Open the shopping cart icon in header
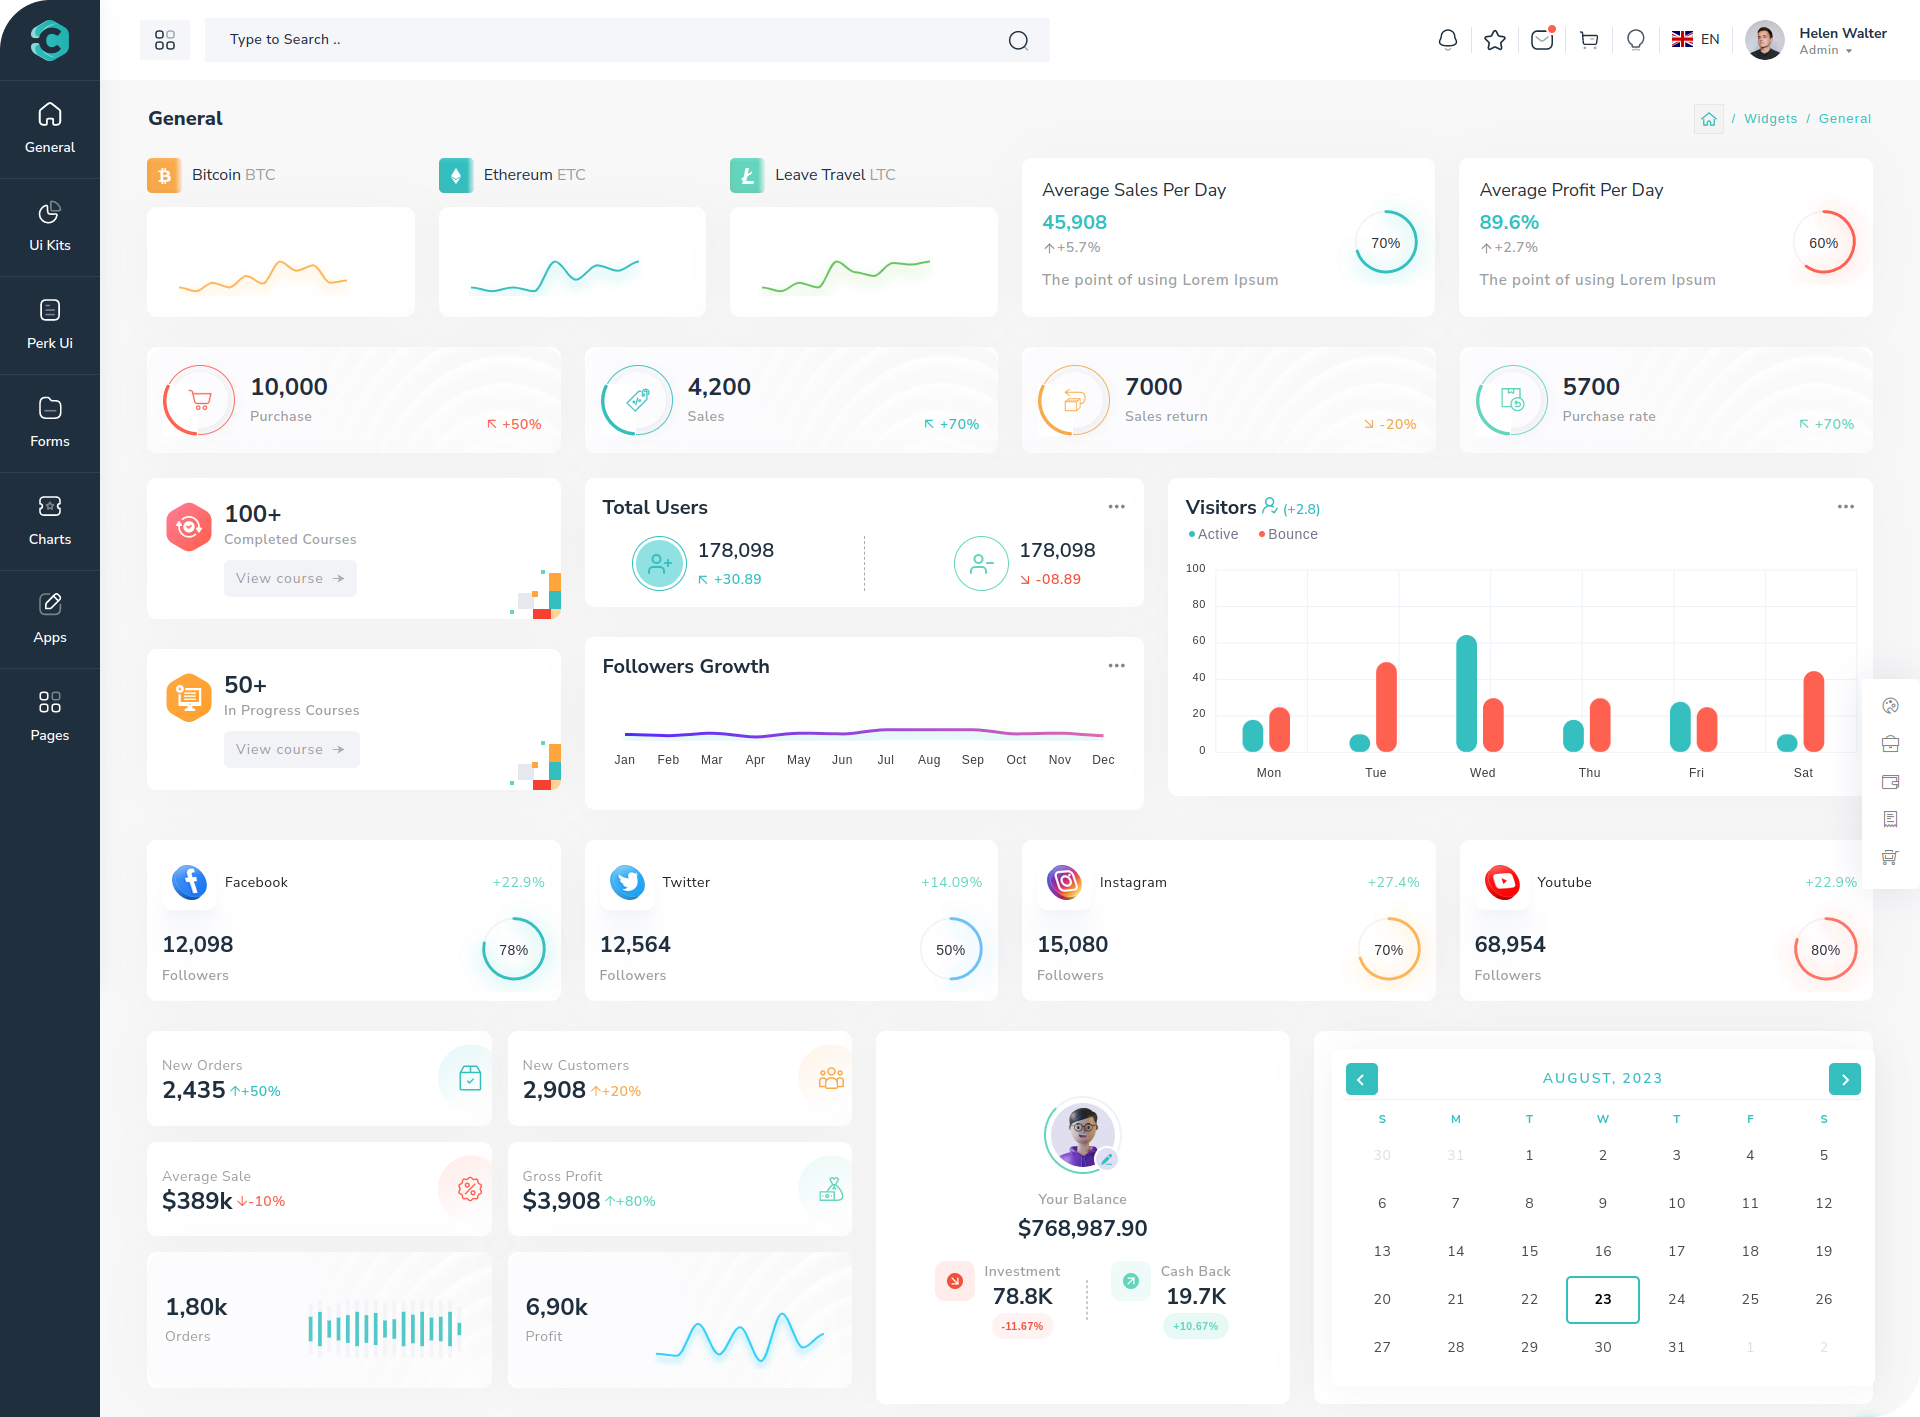 click(x=1589, y=40)
